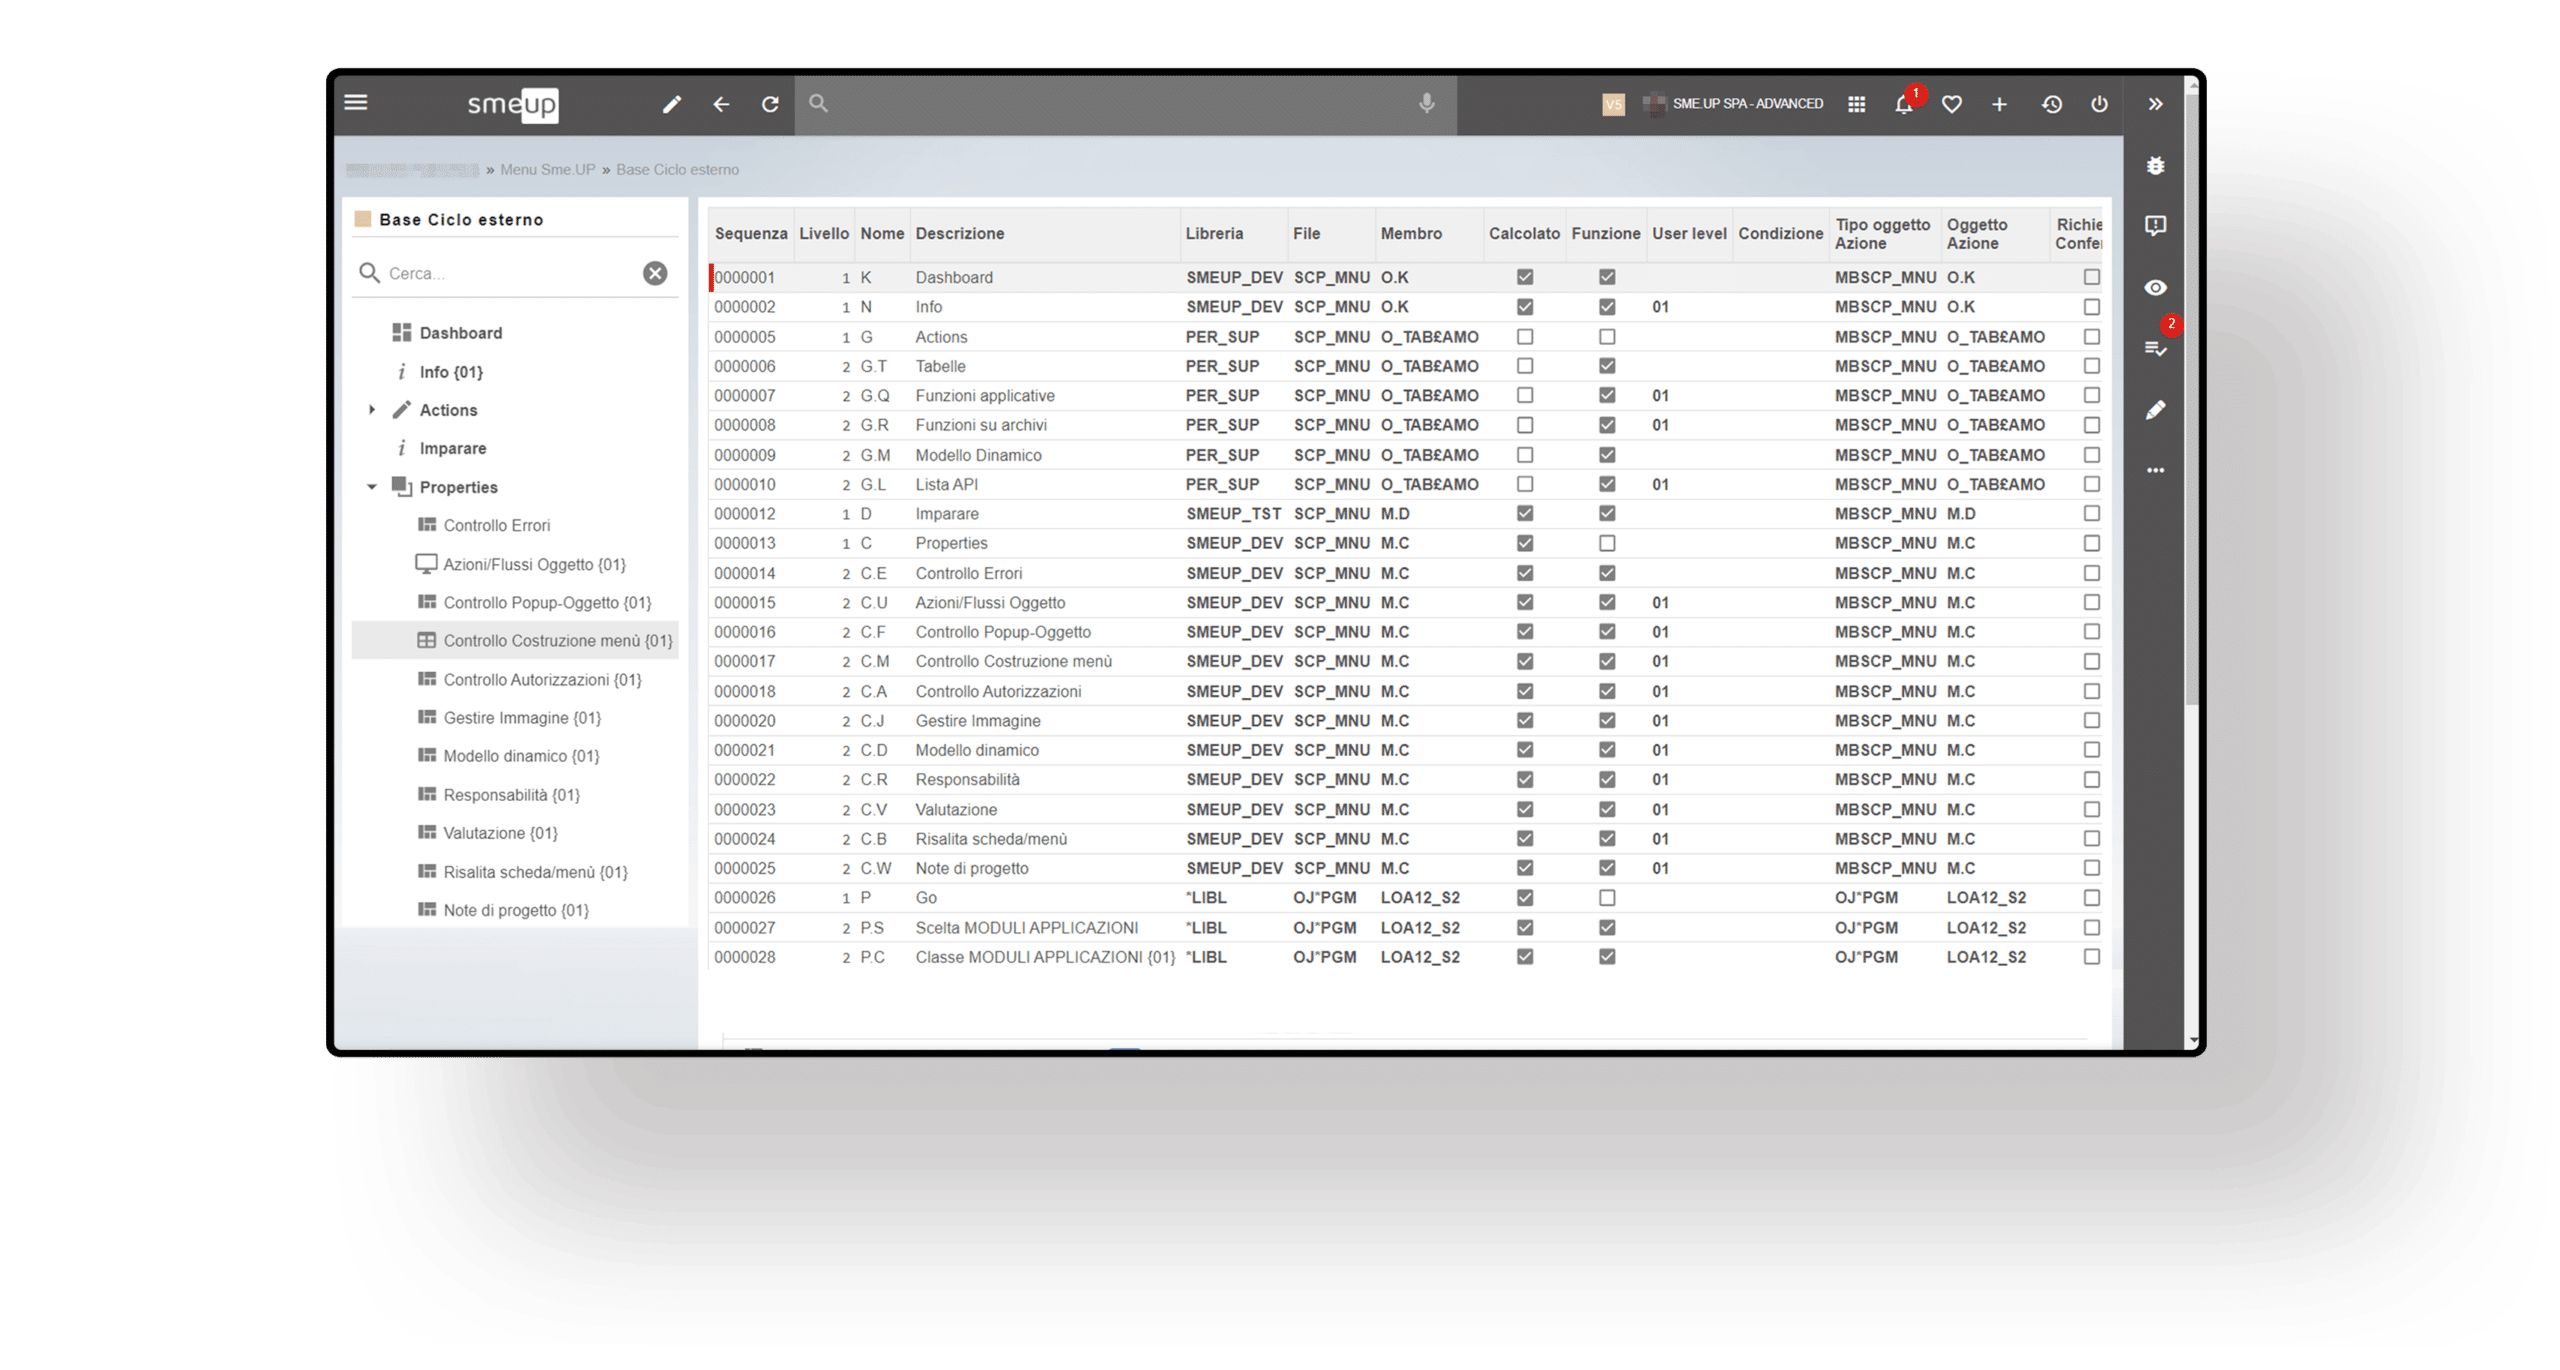Screen dimensions: 2560x1370
Task: Open the favorites heart icon
Action: click(x=1951, y=104)
